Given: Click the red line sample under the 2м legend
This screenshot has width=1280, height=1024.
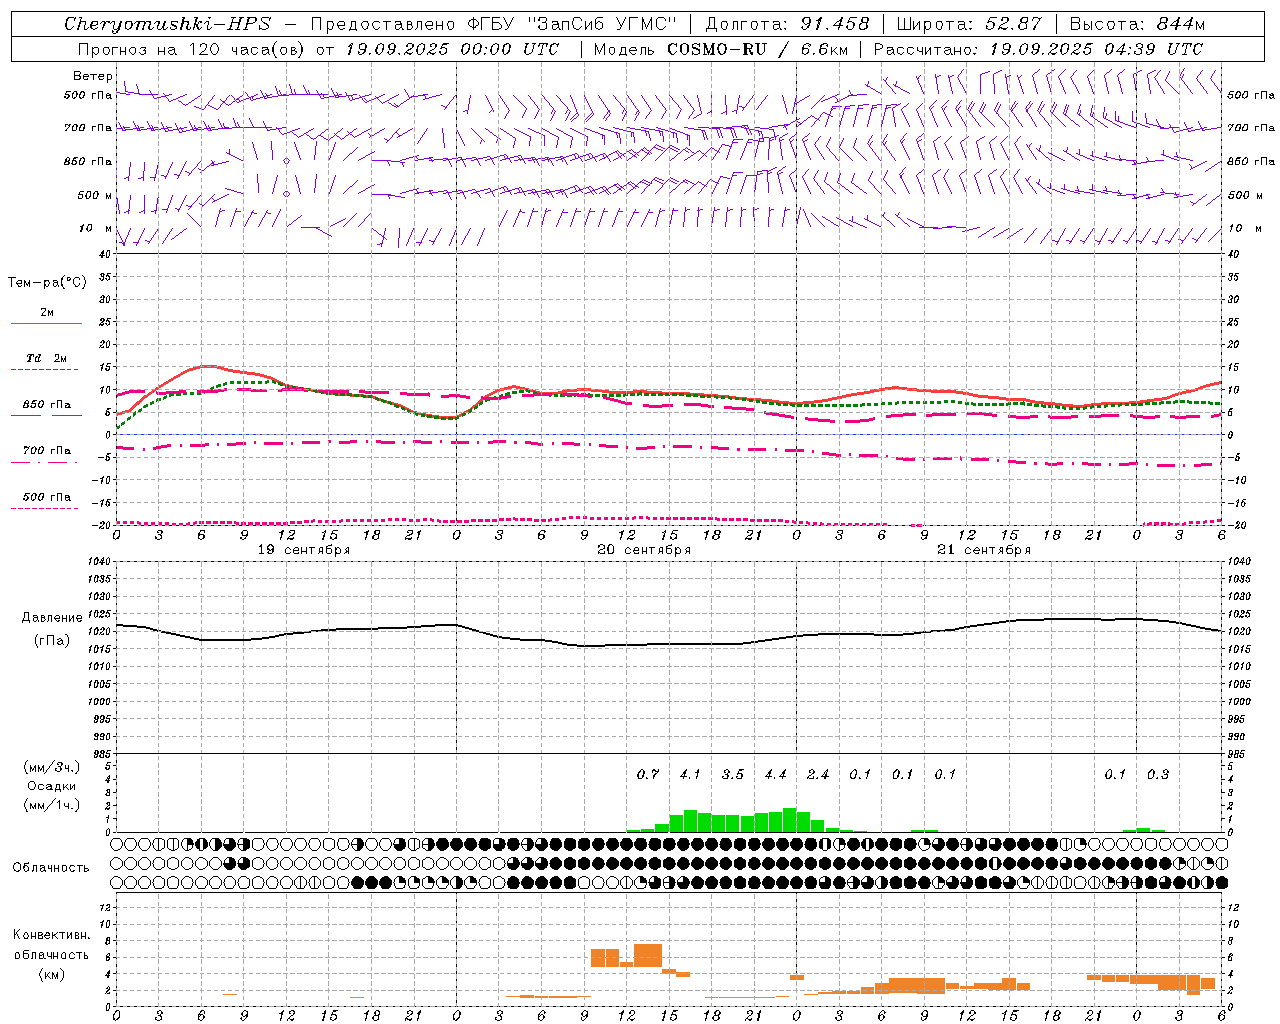Looking at the screenshot, I should pos(46,324).
